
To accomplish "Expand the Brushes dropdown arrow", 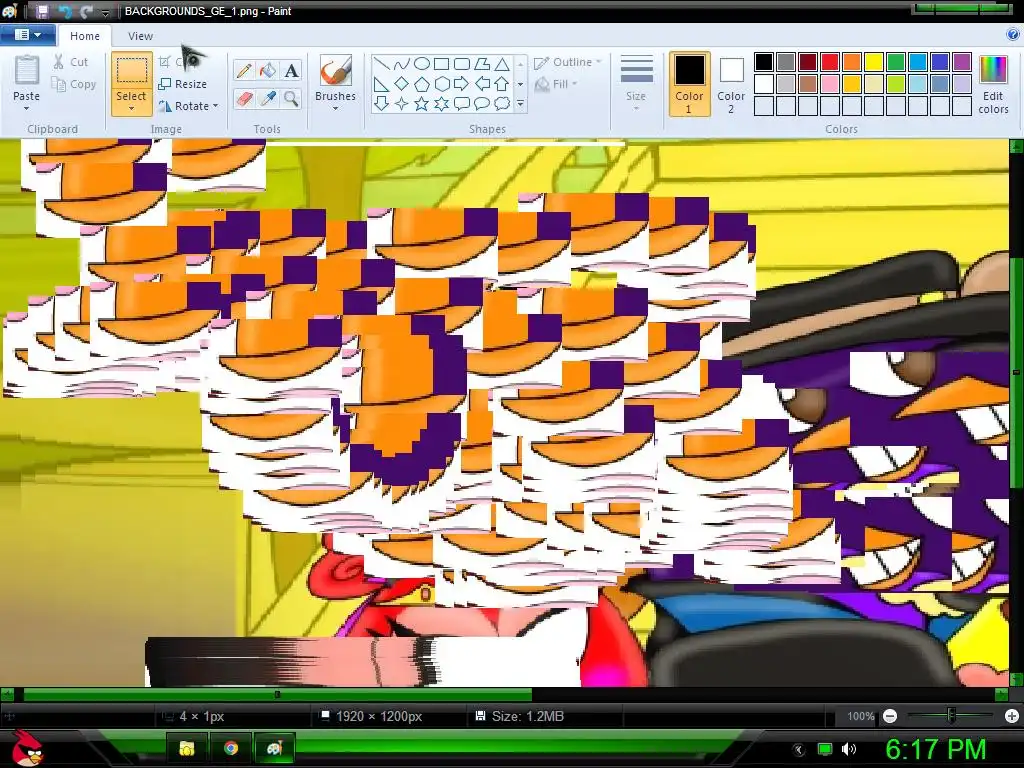I will tap(336, 108).
